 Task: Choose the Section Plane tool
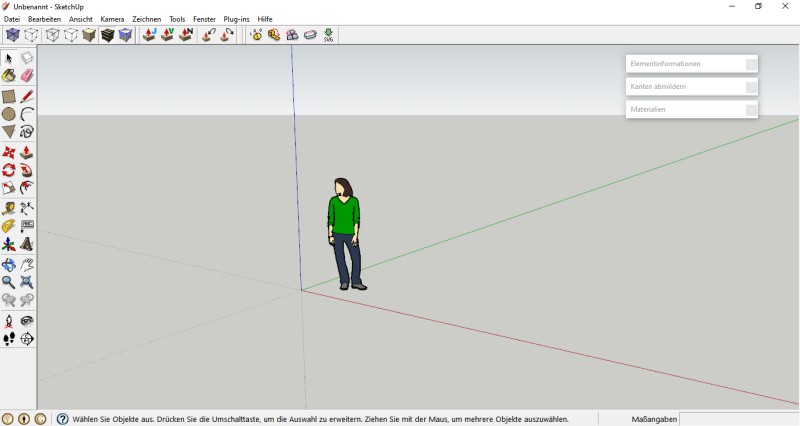click(27, 339)
